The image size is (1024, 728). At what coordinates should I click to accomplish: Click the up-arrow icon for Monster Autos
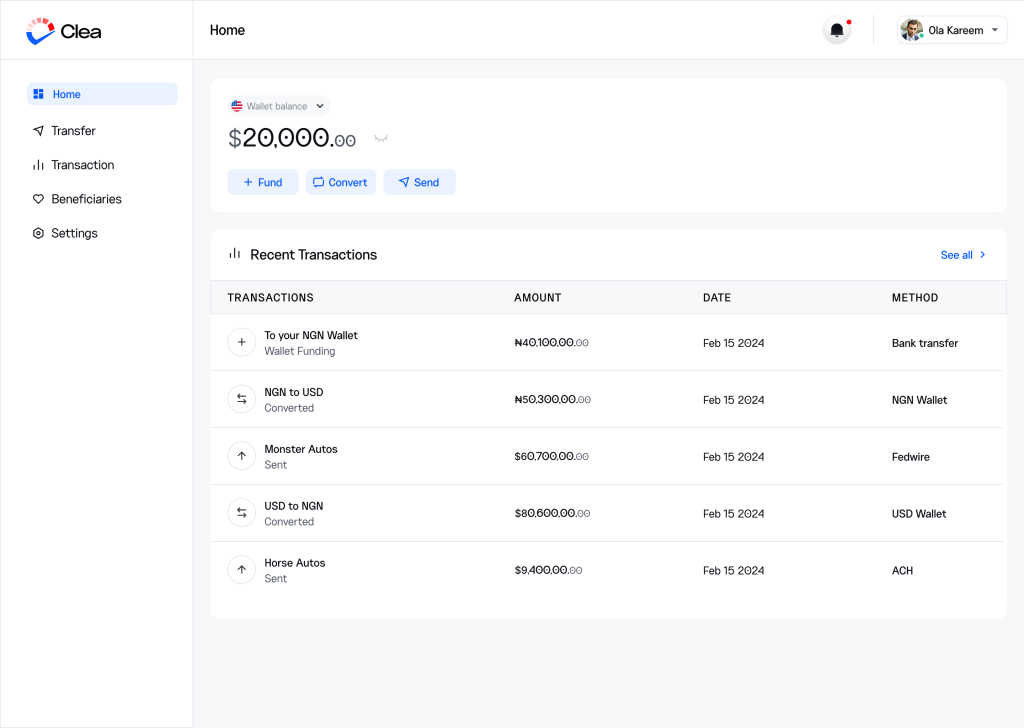[x=241, y=457]
